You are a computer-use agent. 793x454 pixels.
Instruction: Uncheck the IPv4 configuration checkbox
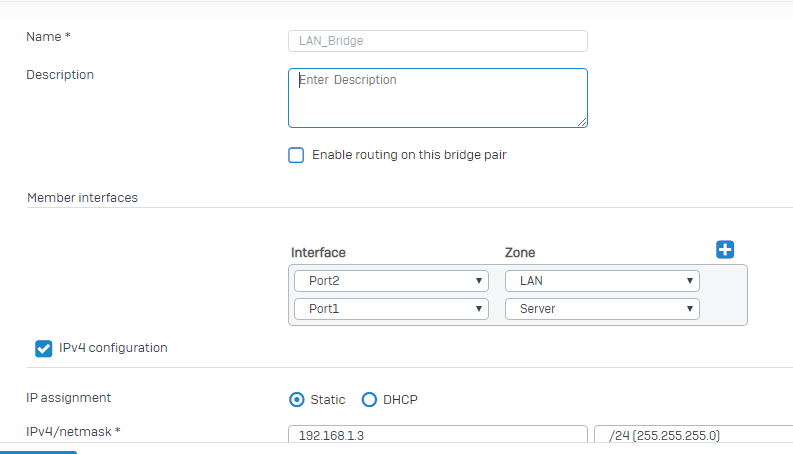point(44,348)
